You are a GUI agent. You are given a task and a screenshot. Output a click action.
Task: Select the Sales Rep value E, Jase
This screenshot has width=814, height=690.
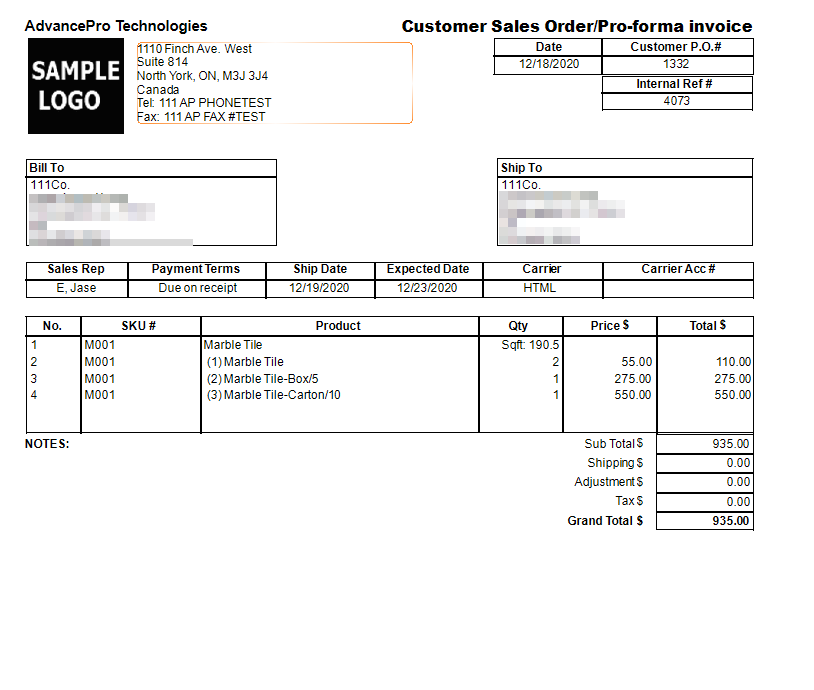pyautogui.click(x=76, y=288)
